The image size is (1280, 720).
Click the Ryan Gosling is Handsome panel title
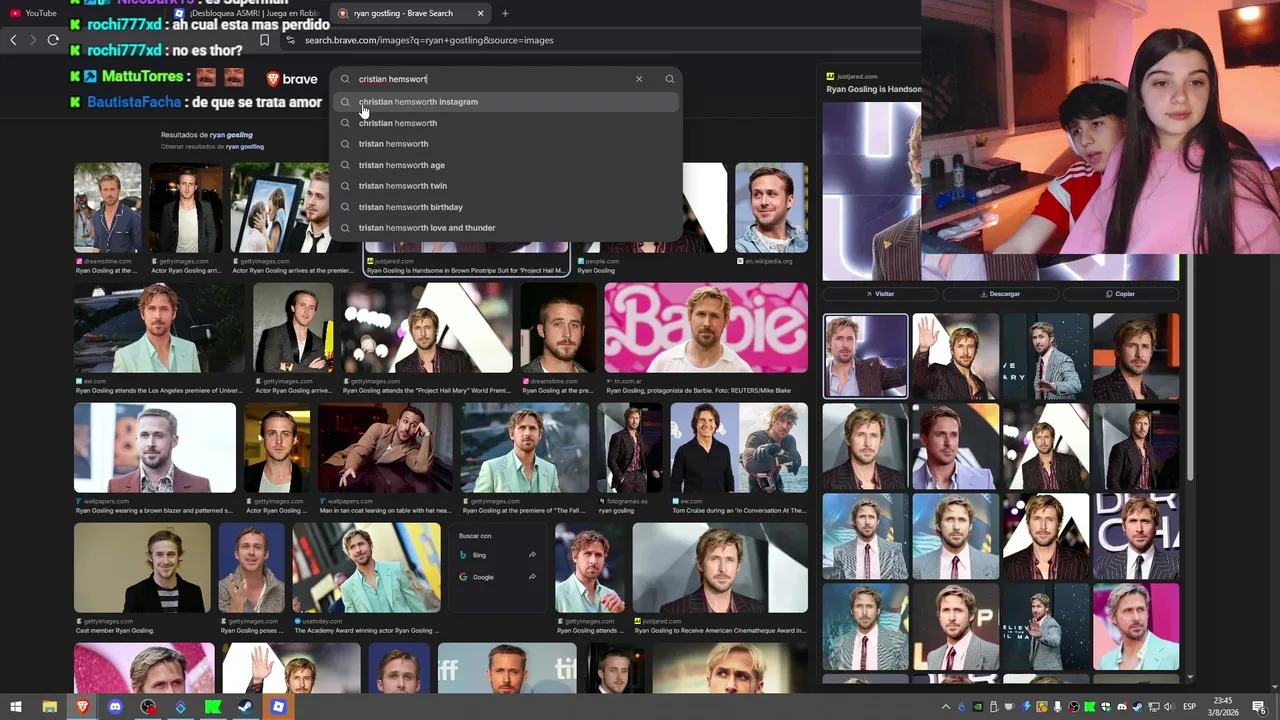point(874,89)
